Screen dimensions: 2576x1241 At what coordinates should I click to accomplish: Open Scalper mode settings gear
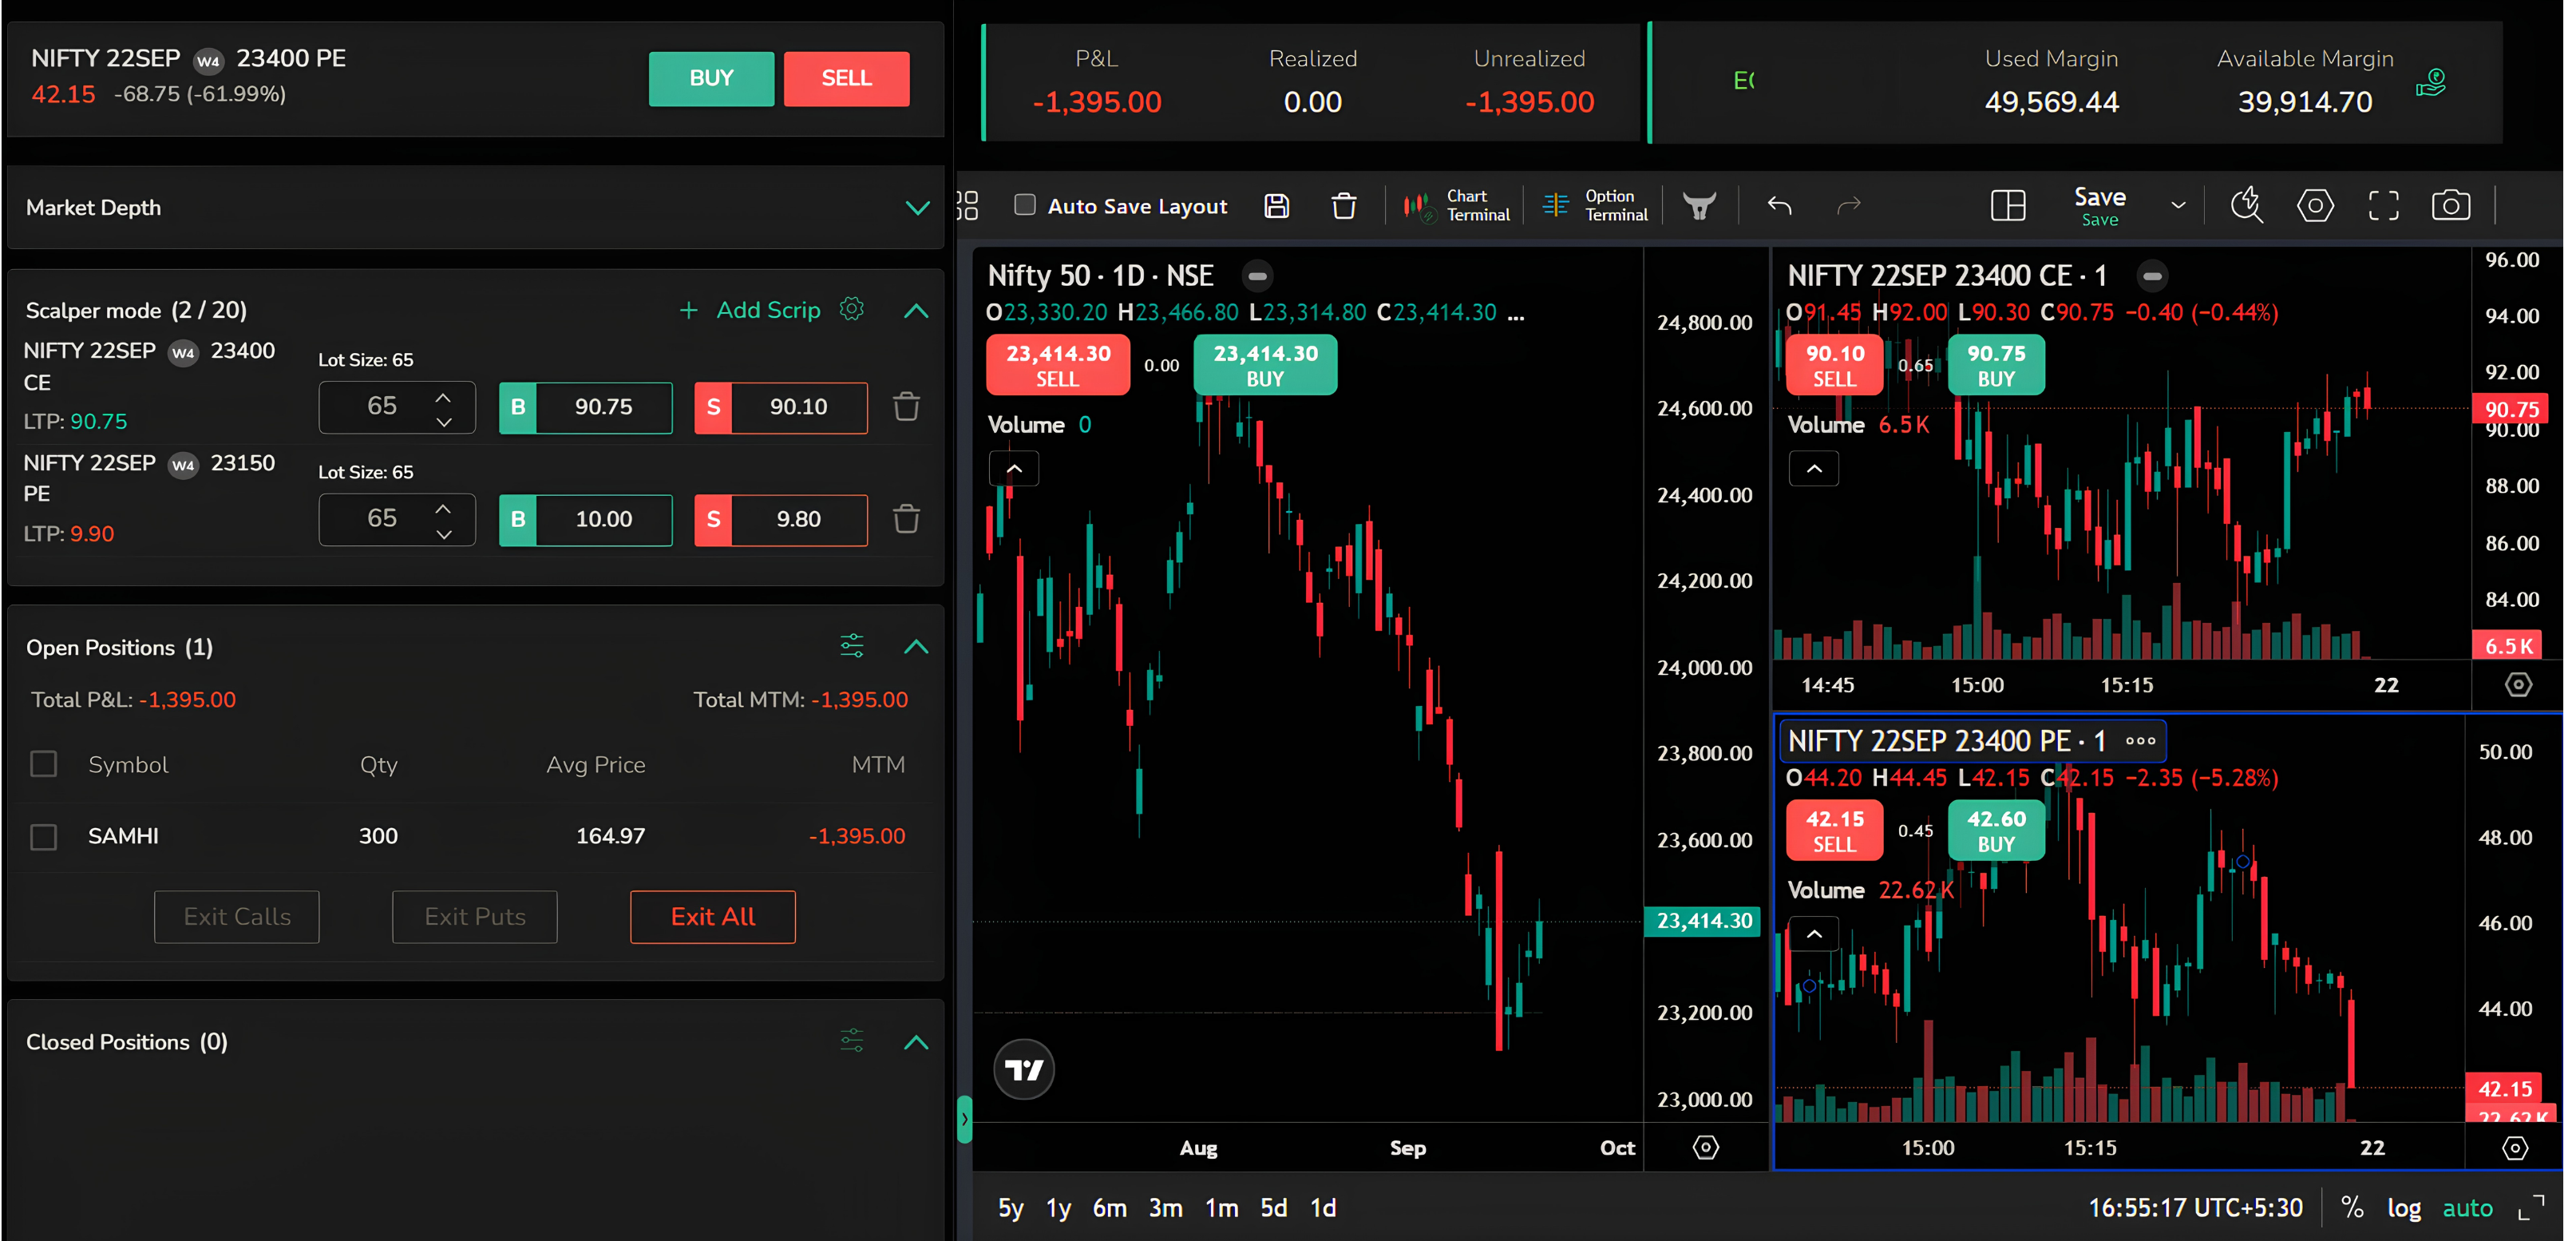coord(851,309)
